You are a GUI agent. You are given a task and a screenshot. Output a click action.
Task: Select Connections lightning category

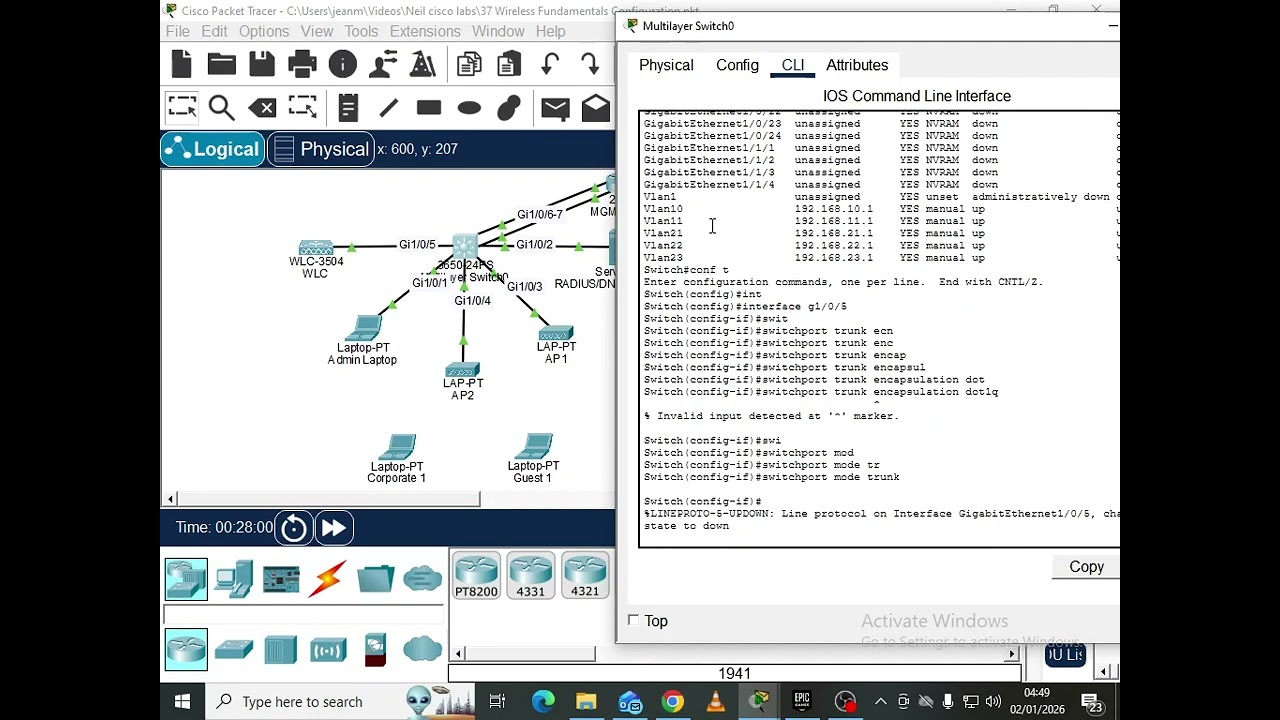click(x=328, y=579)
